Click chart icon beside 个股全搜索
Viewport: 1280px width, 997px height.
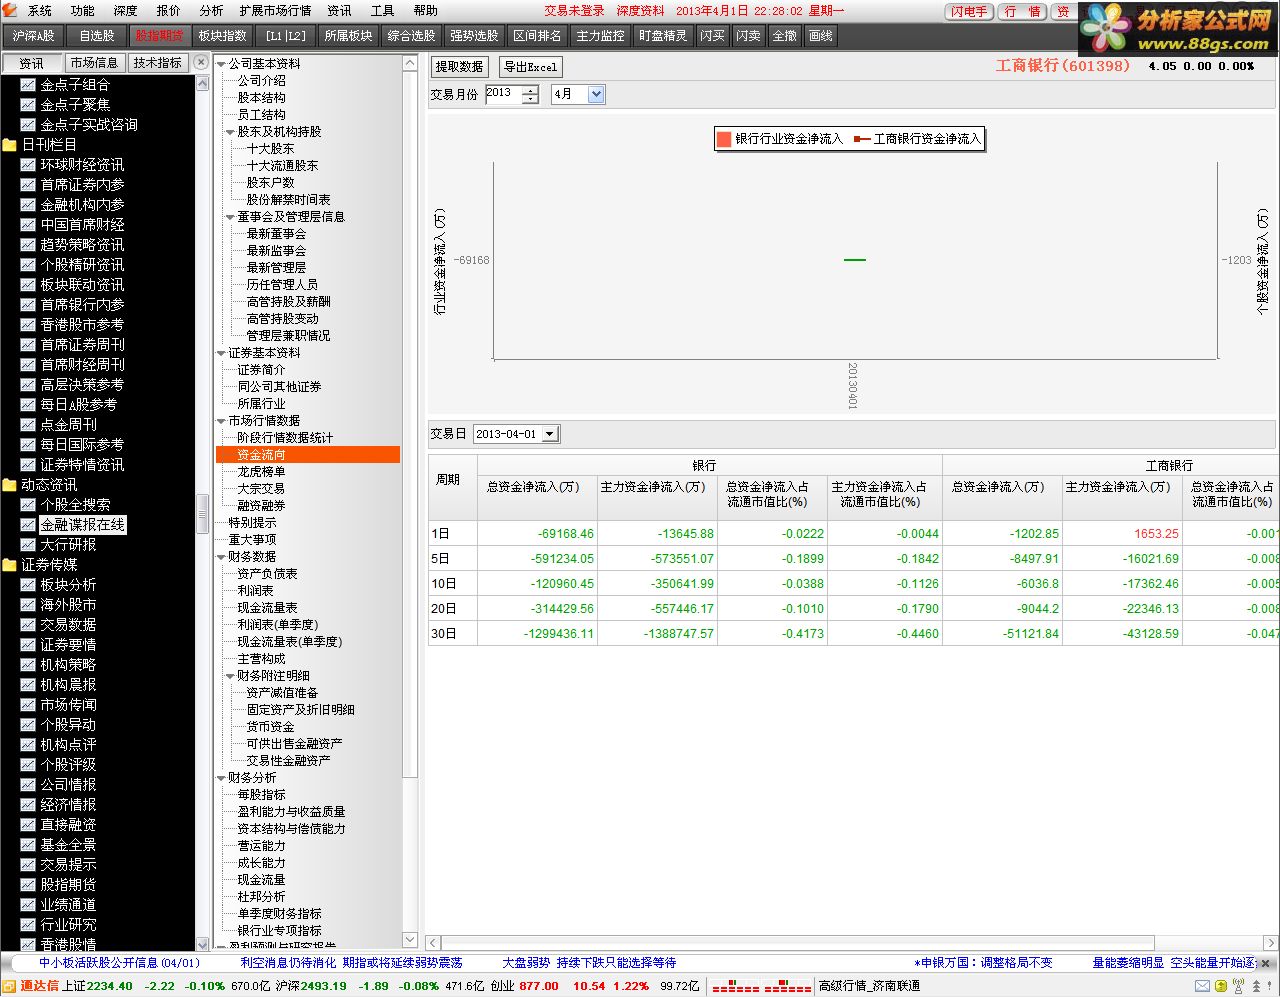click(x=28, y=505)
